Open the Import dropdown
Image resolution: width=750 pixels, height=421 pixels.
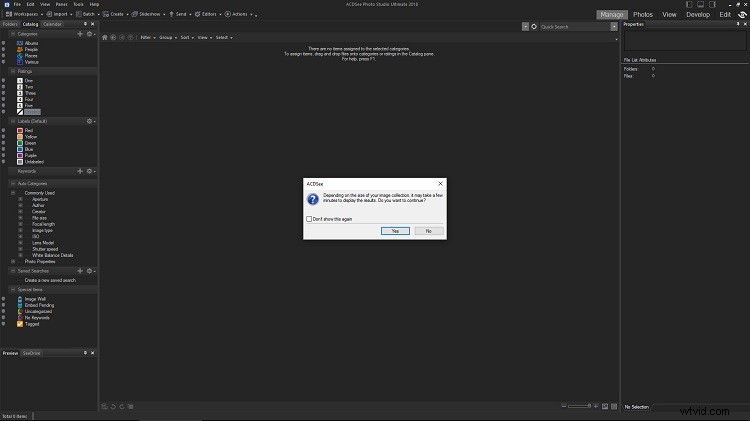60,14
